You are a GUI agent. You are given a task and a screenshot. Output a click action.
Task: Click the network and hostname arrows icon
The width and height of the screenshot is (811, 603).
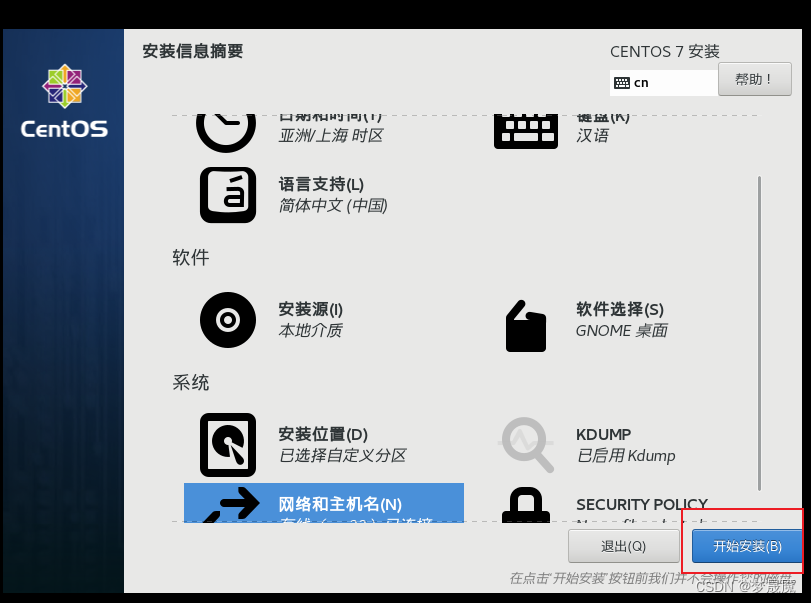231,504
